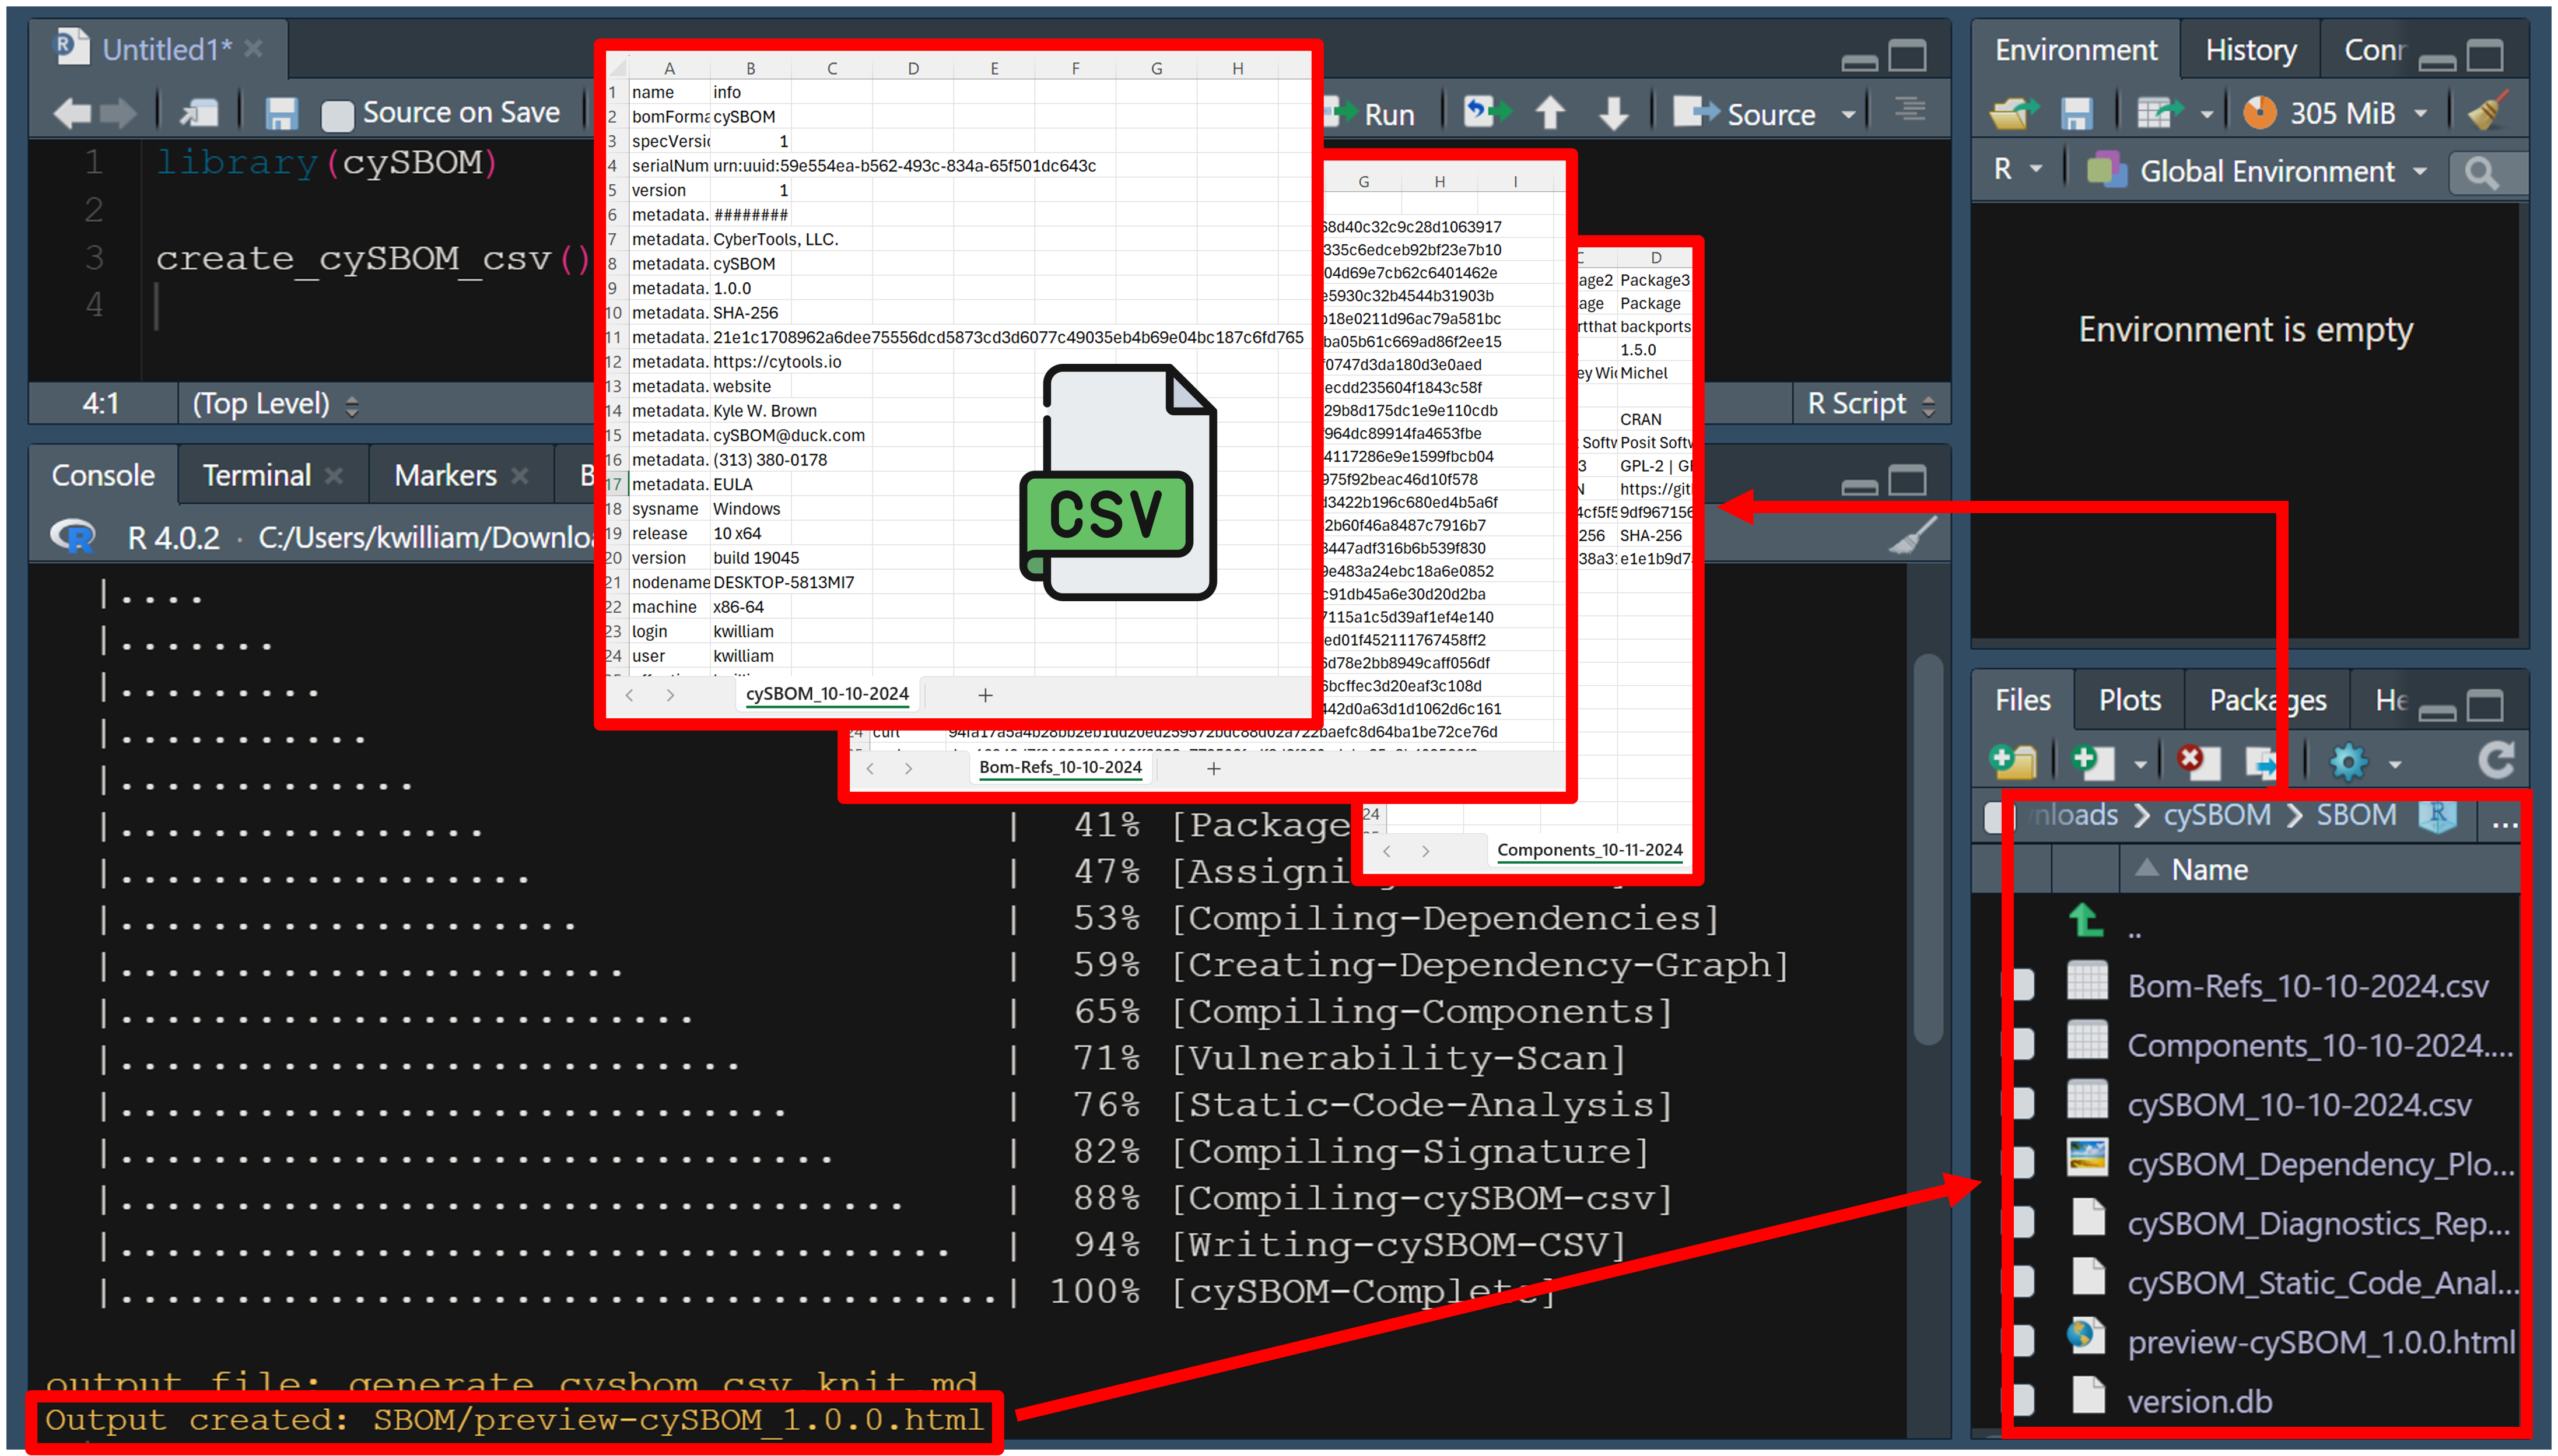Close the Markers tab

pos(519,476)
